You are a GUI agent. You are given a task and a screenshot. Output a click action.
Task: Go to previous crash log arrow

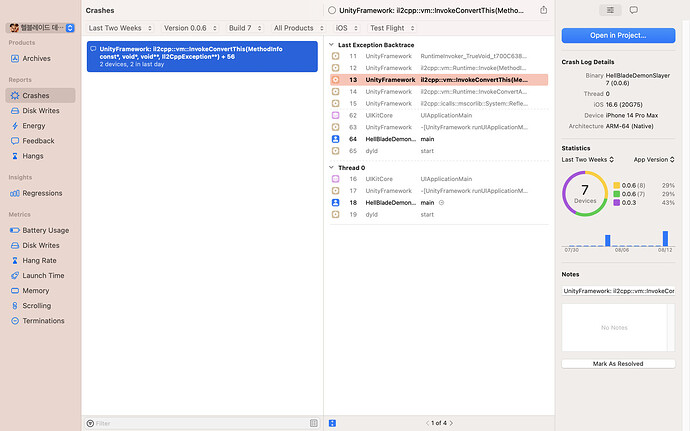coord(427,423)
